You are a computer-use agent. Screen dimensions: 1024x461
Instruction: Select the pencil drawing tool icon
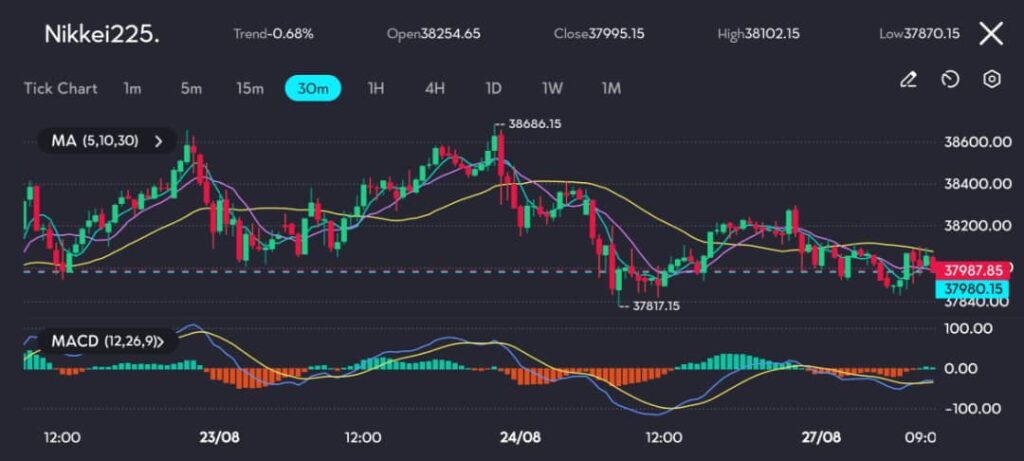[x=908, y=80]
